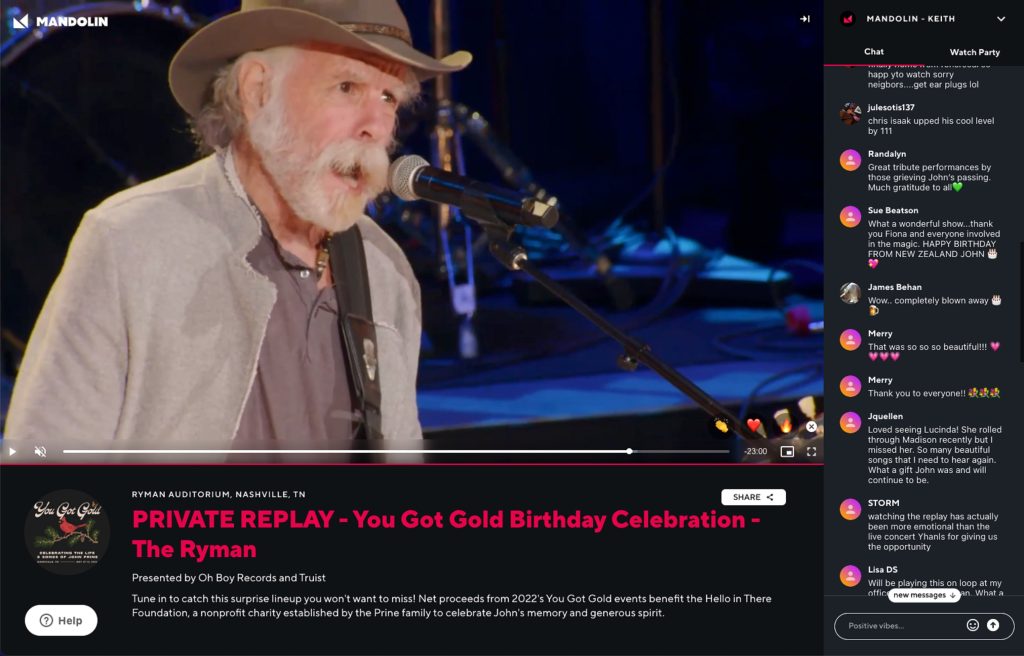The width and height of the screenshot is (1024, 656).
Task: Send the fire emoji reaction
Action: (x=785, y=425)
